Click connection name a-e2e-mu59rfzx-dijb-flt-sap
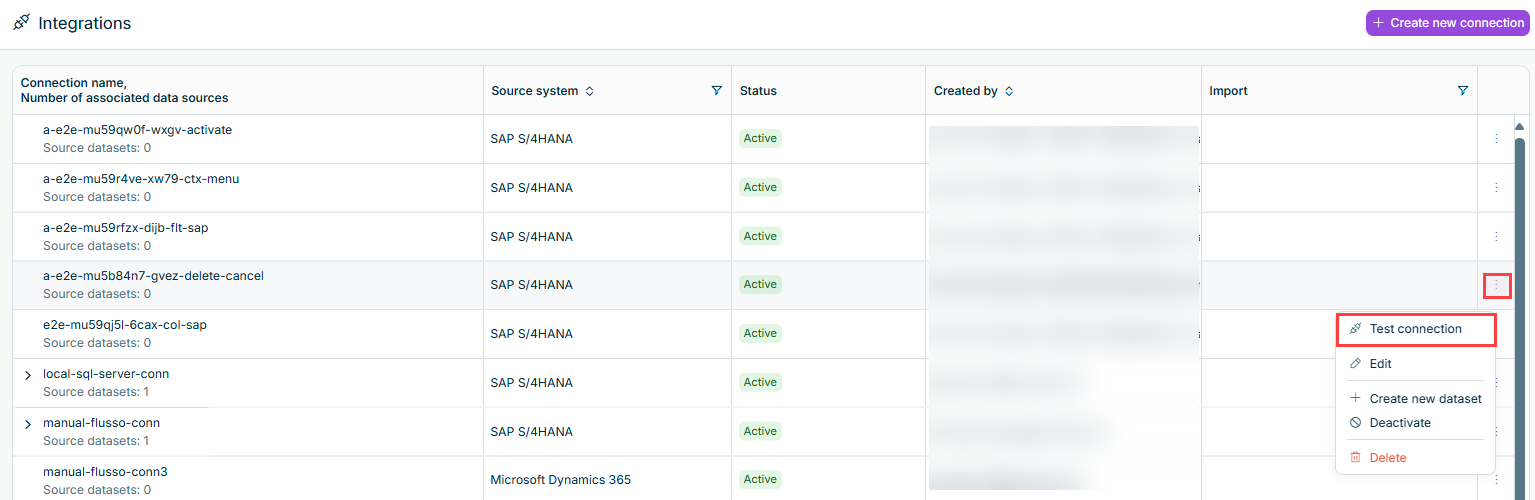 (125, 228)
